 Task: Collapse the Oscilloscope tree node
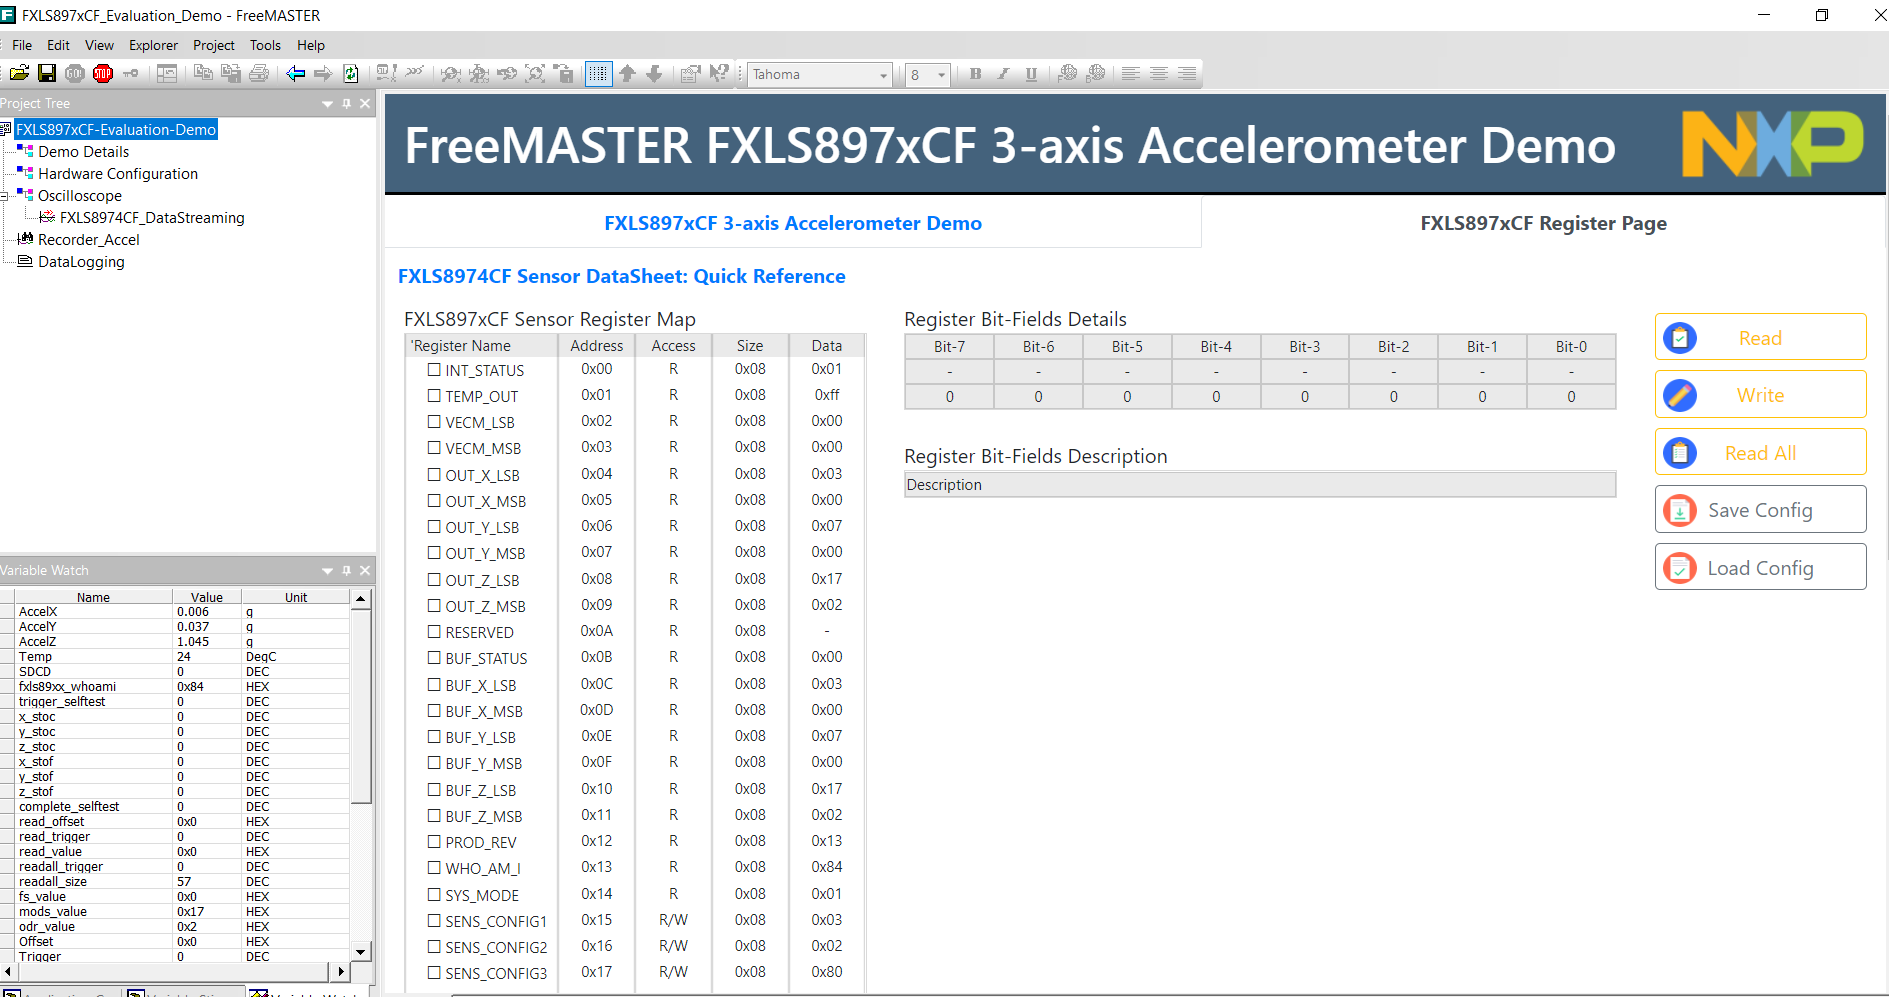click(5, 196)
